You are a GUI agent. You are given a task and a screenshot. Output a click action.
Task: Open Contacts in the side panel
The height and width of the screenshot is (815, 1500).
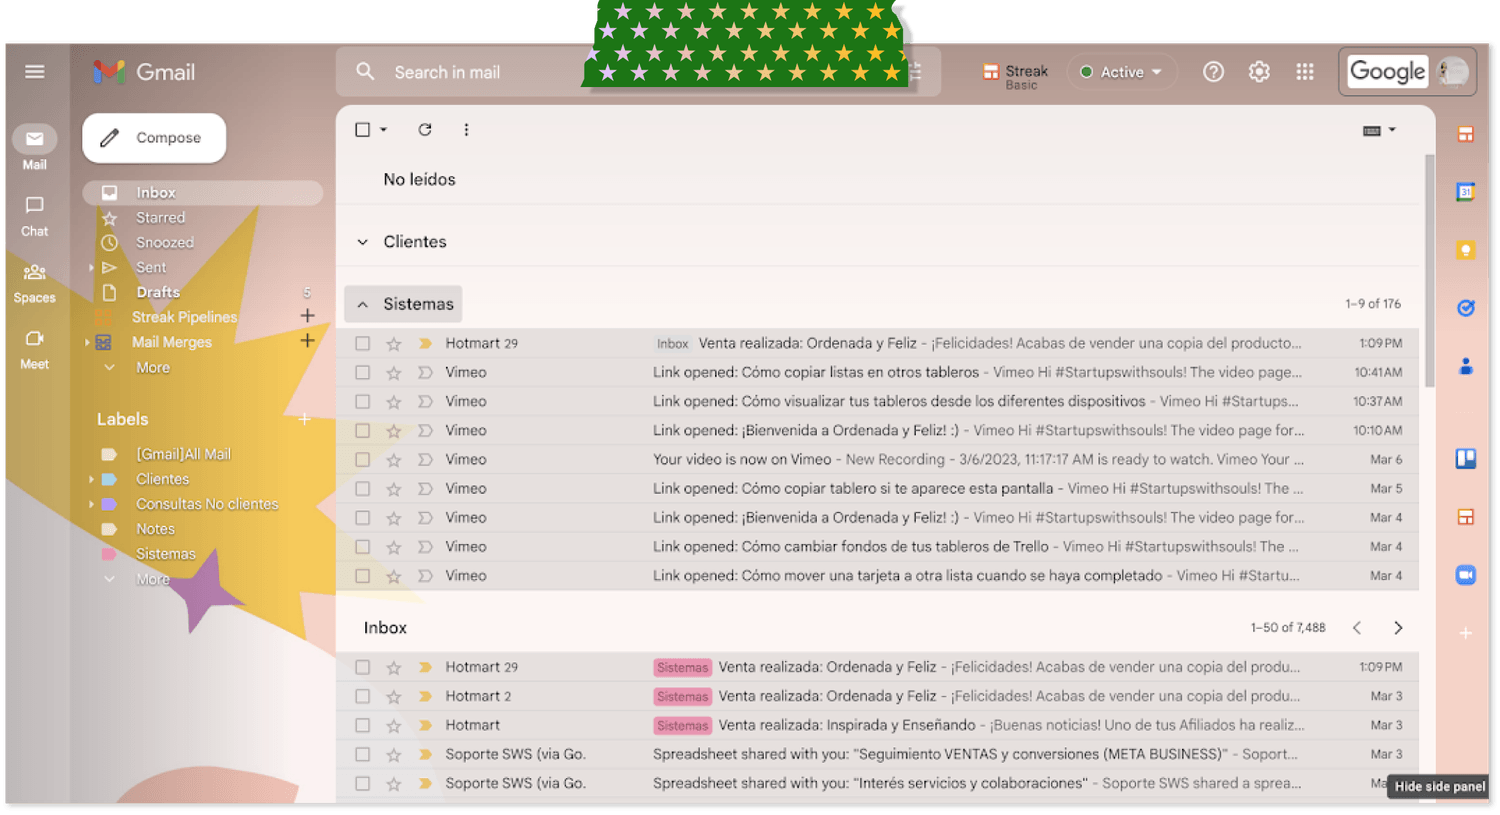(1466, 366)
